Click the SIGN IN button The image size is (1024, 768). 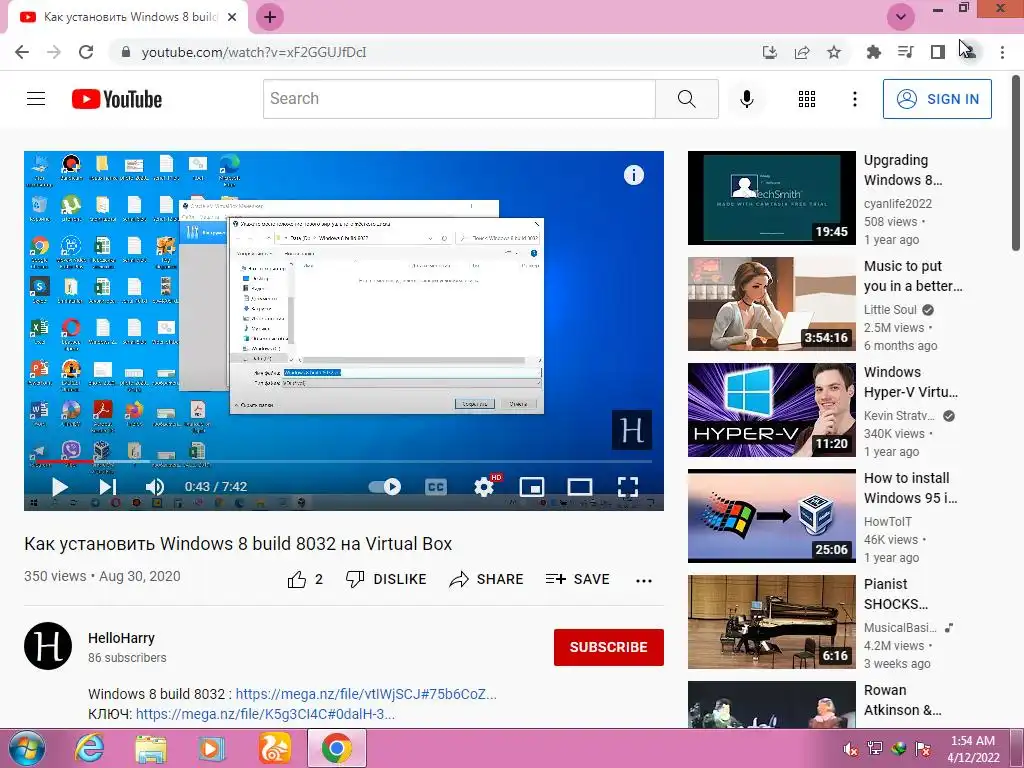tap(937, 99)
